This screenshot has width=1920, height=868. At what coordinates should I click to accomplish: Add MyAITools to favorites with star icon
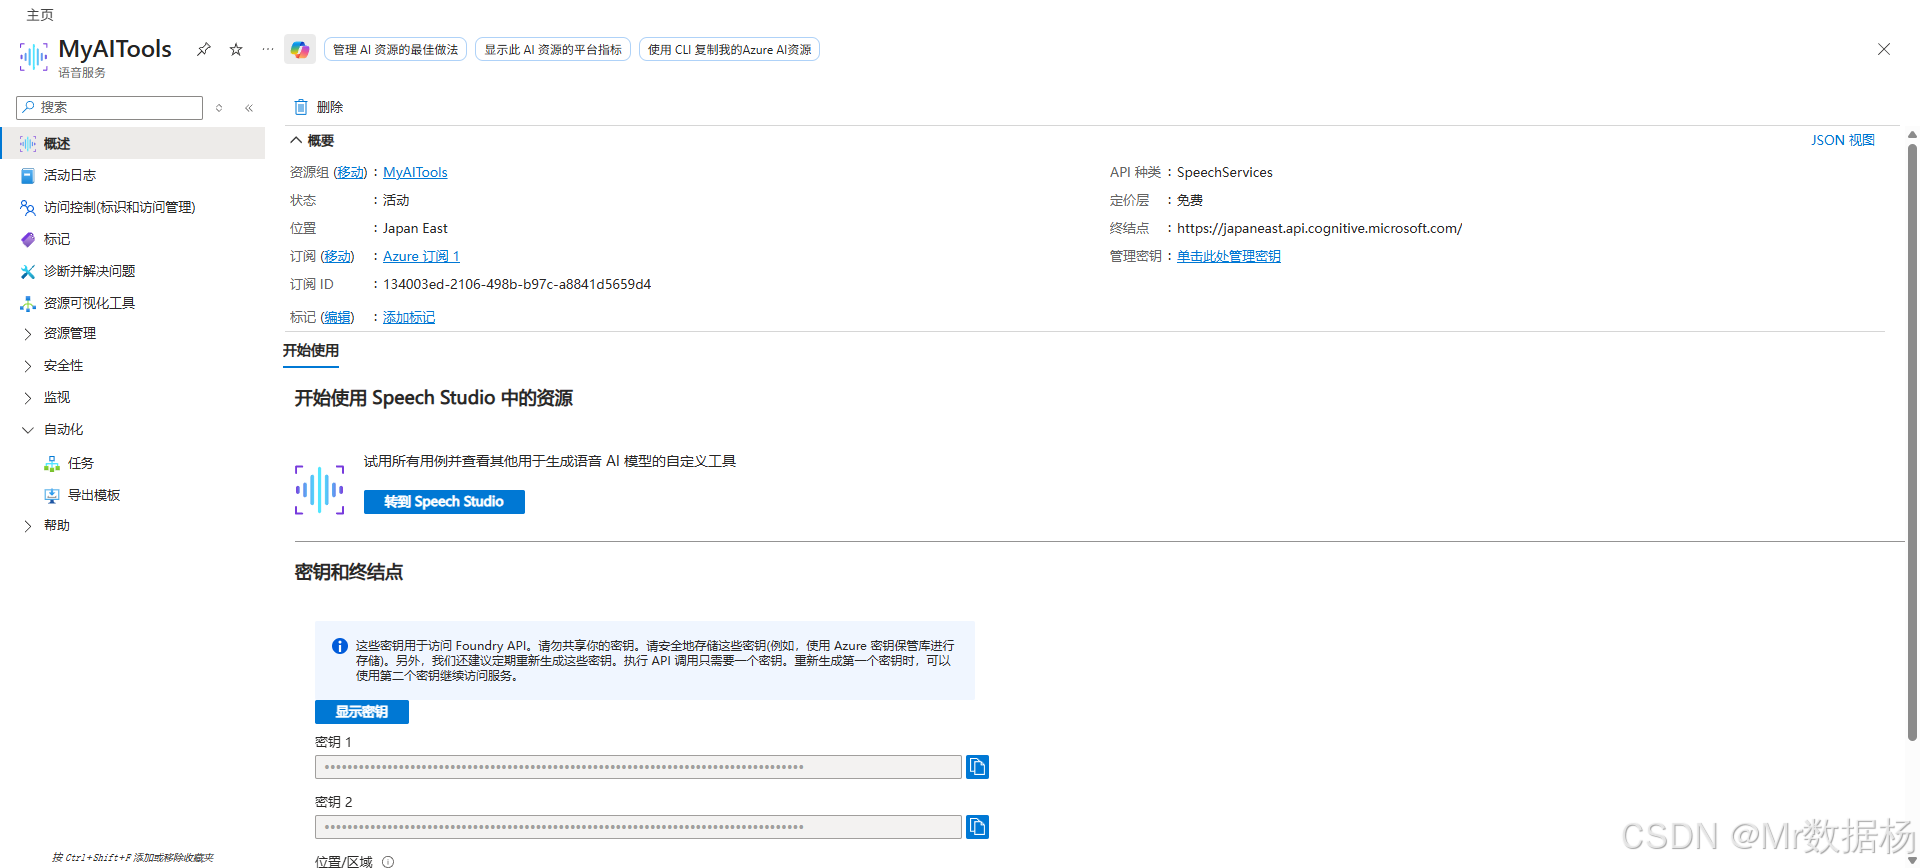[236, 49]
